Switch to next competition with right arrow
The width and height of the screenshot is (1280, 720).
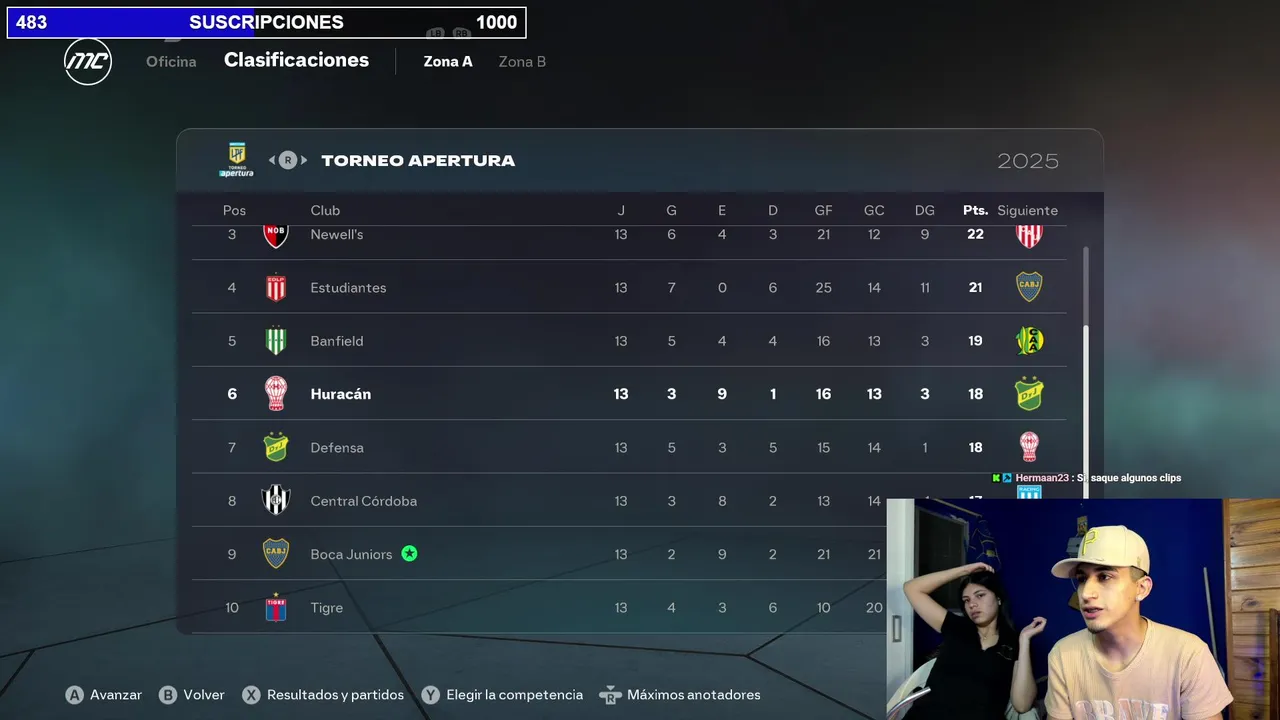tap(304, 160)
